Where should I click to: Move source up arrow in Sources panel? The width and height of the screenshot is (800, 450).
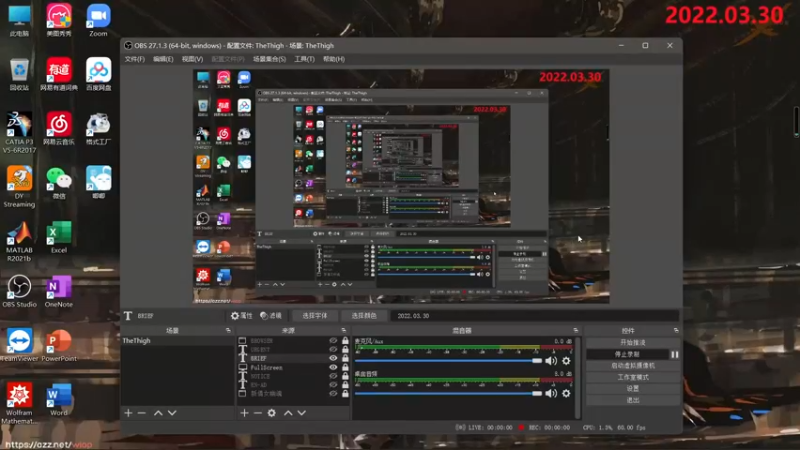click(288, 413)
